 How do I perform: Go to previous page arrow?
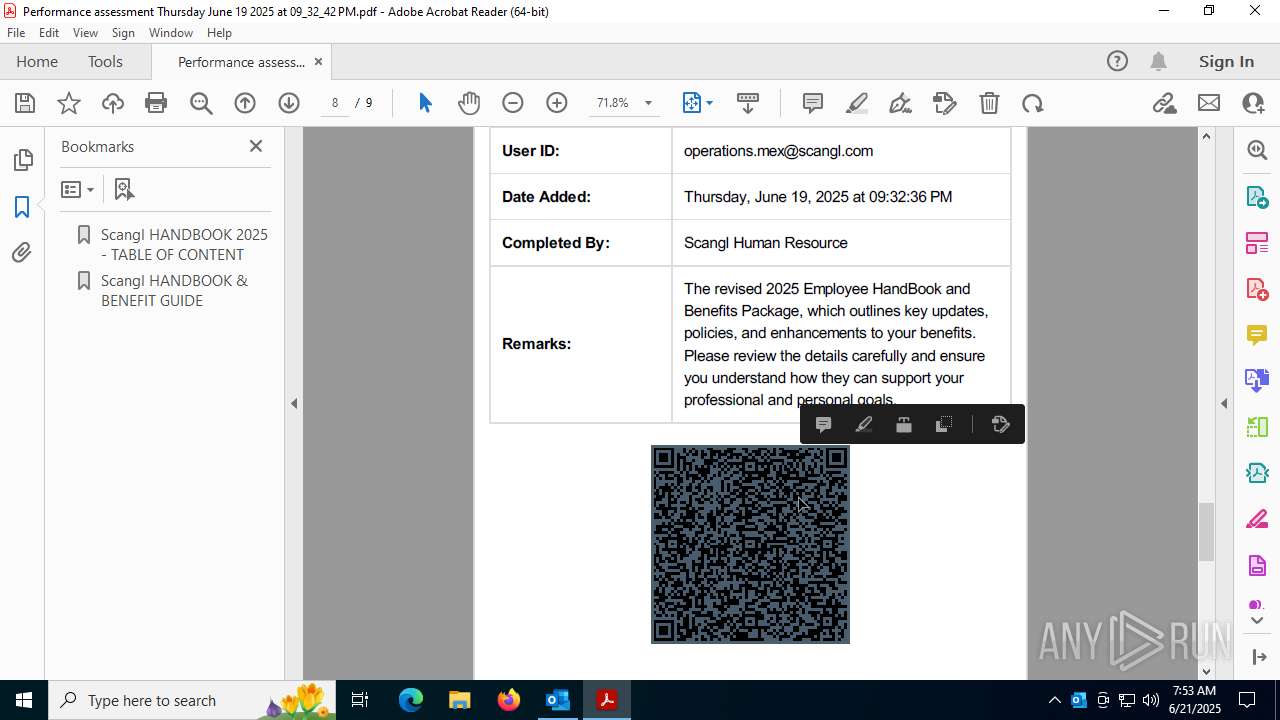[245, 103]
